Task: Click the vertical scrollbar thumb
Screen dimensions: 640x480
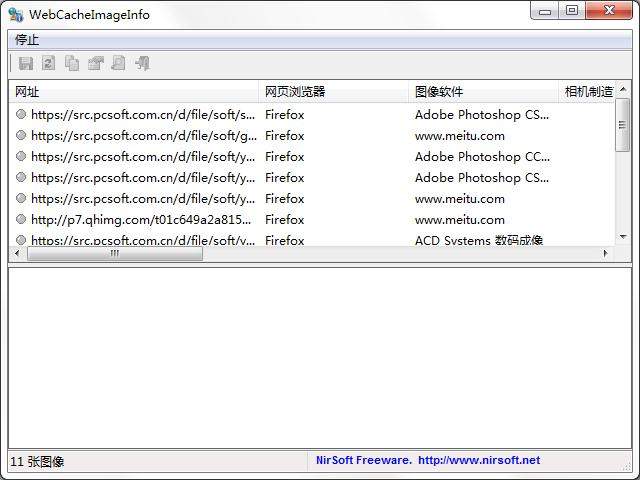Action: click(622, 125)
